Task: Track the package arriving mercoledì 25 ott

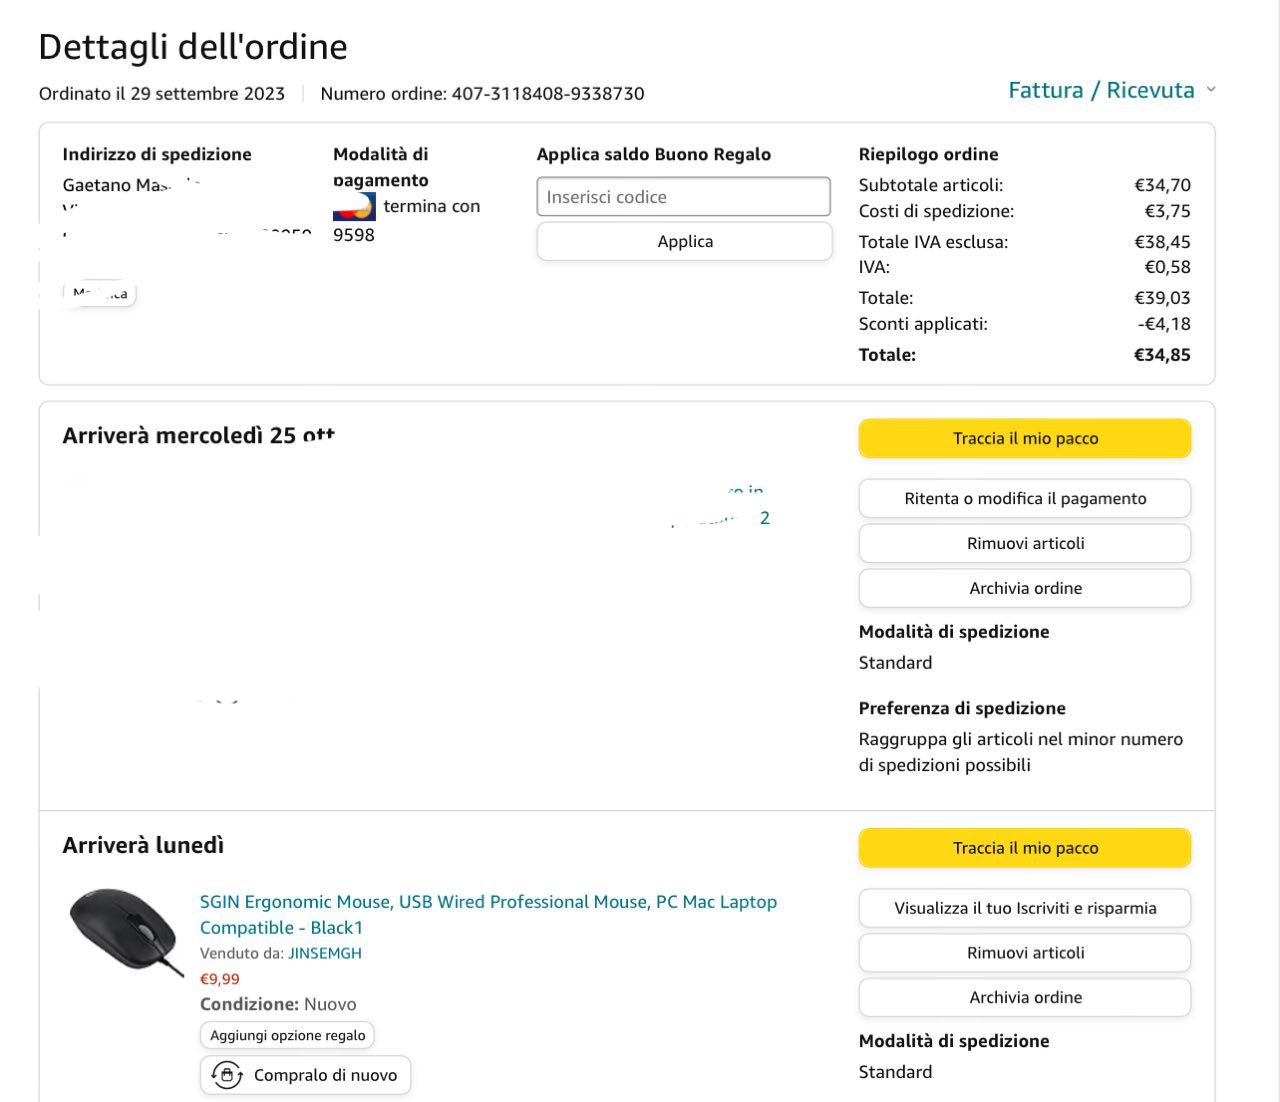Action: (1024, 438)
